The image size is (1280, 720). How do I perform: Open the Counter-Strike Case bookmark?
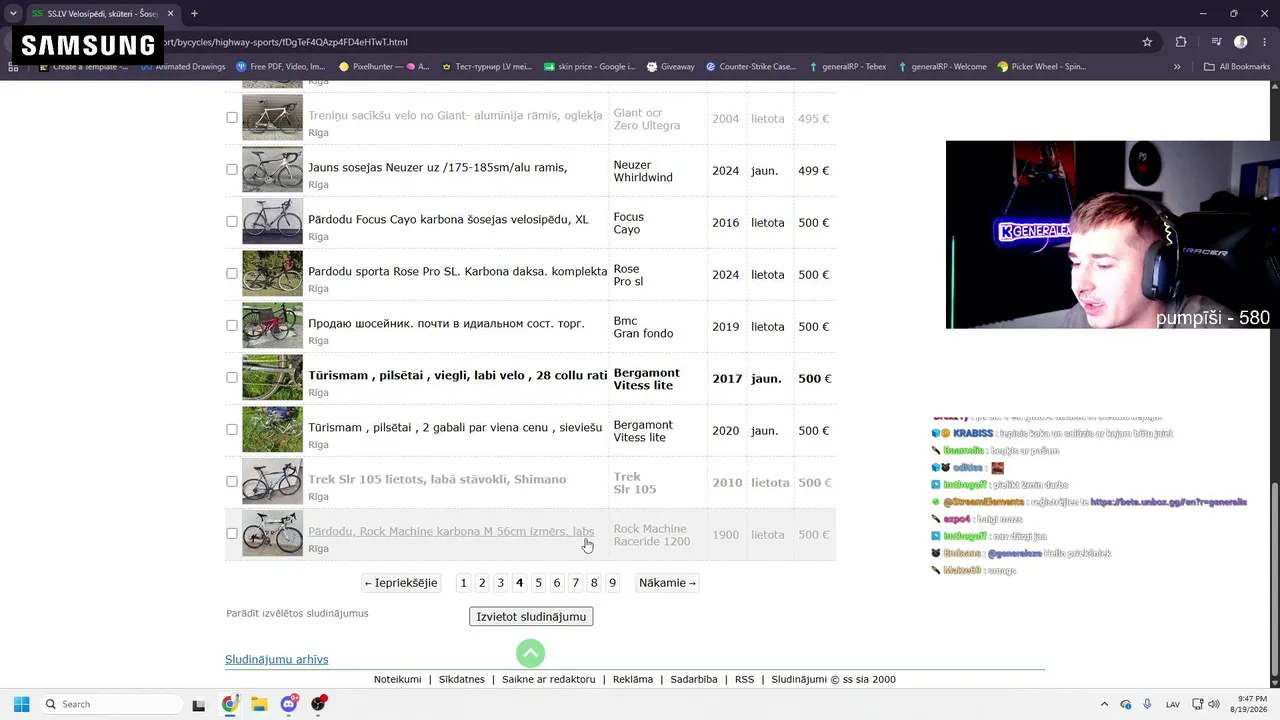tap(750, 67)
